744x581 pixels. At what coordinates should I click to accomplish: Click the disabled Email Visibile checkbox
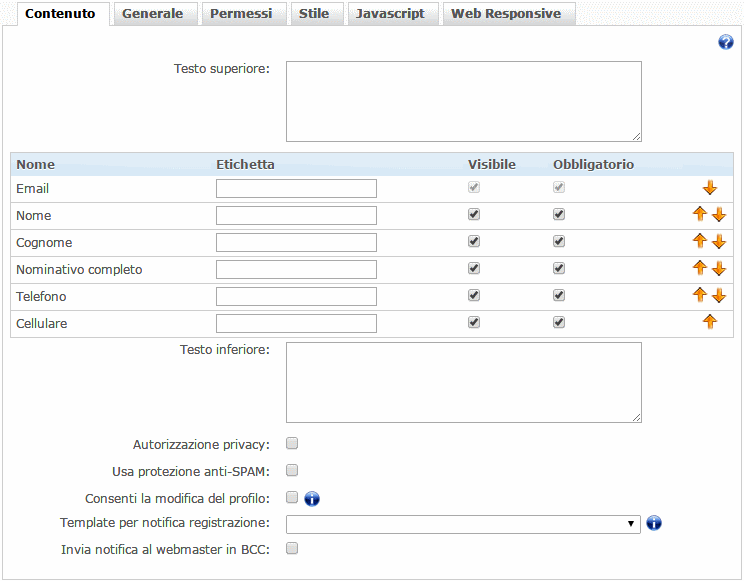click(474, 187)
